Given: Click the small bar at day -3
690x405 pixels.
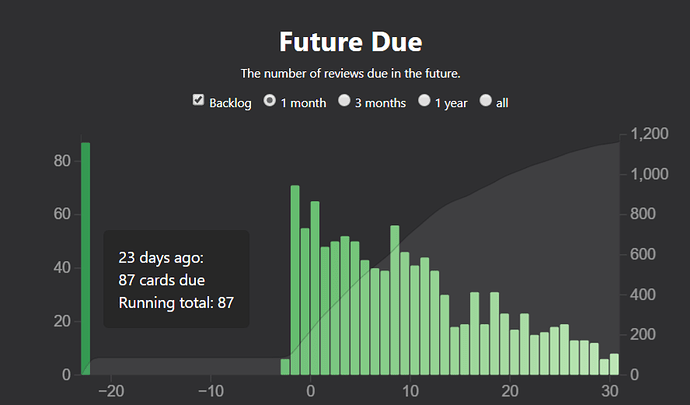Looking at the screenshot, I should pyautogui.click(x=285, y=367).
